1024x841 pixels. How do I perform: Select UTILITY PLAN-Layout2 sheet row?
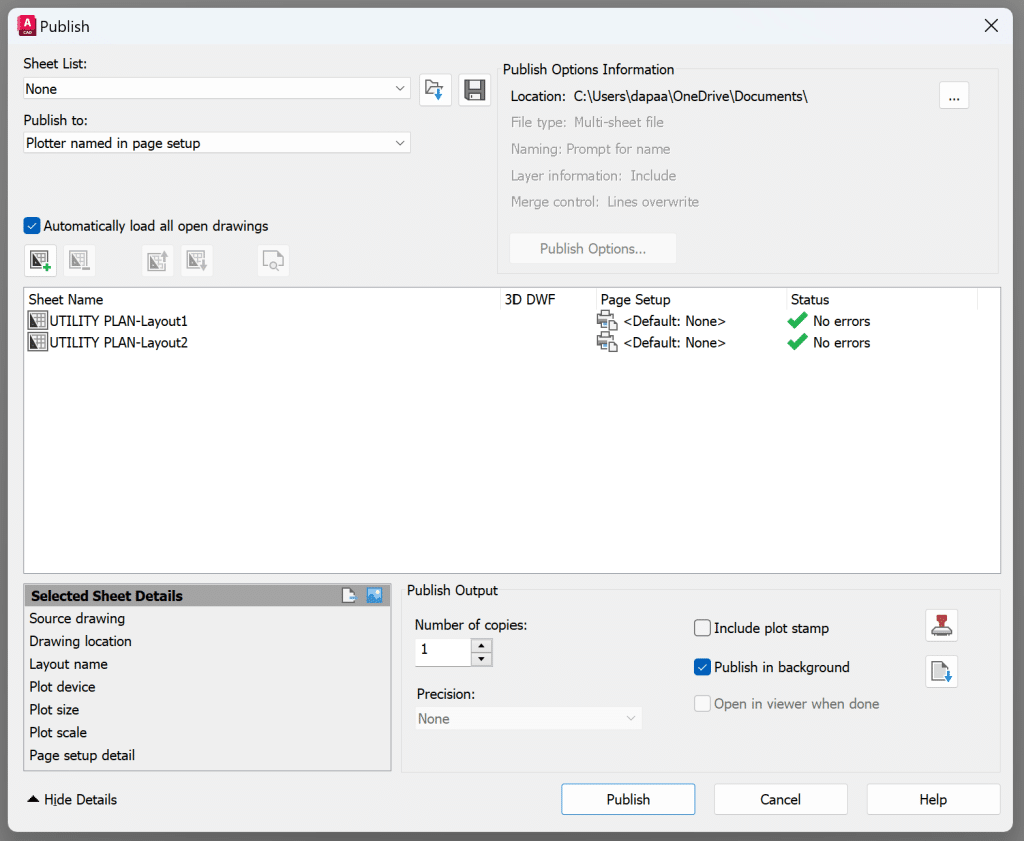pos(118,343)
